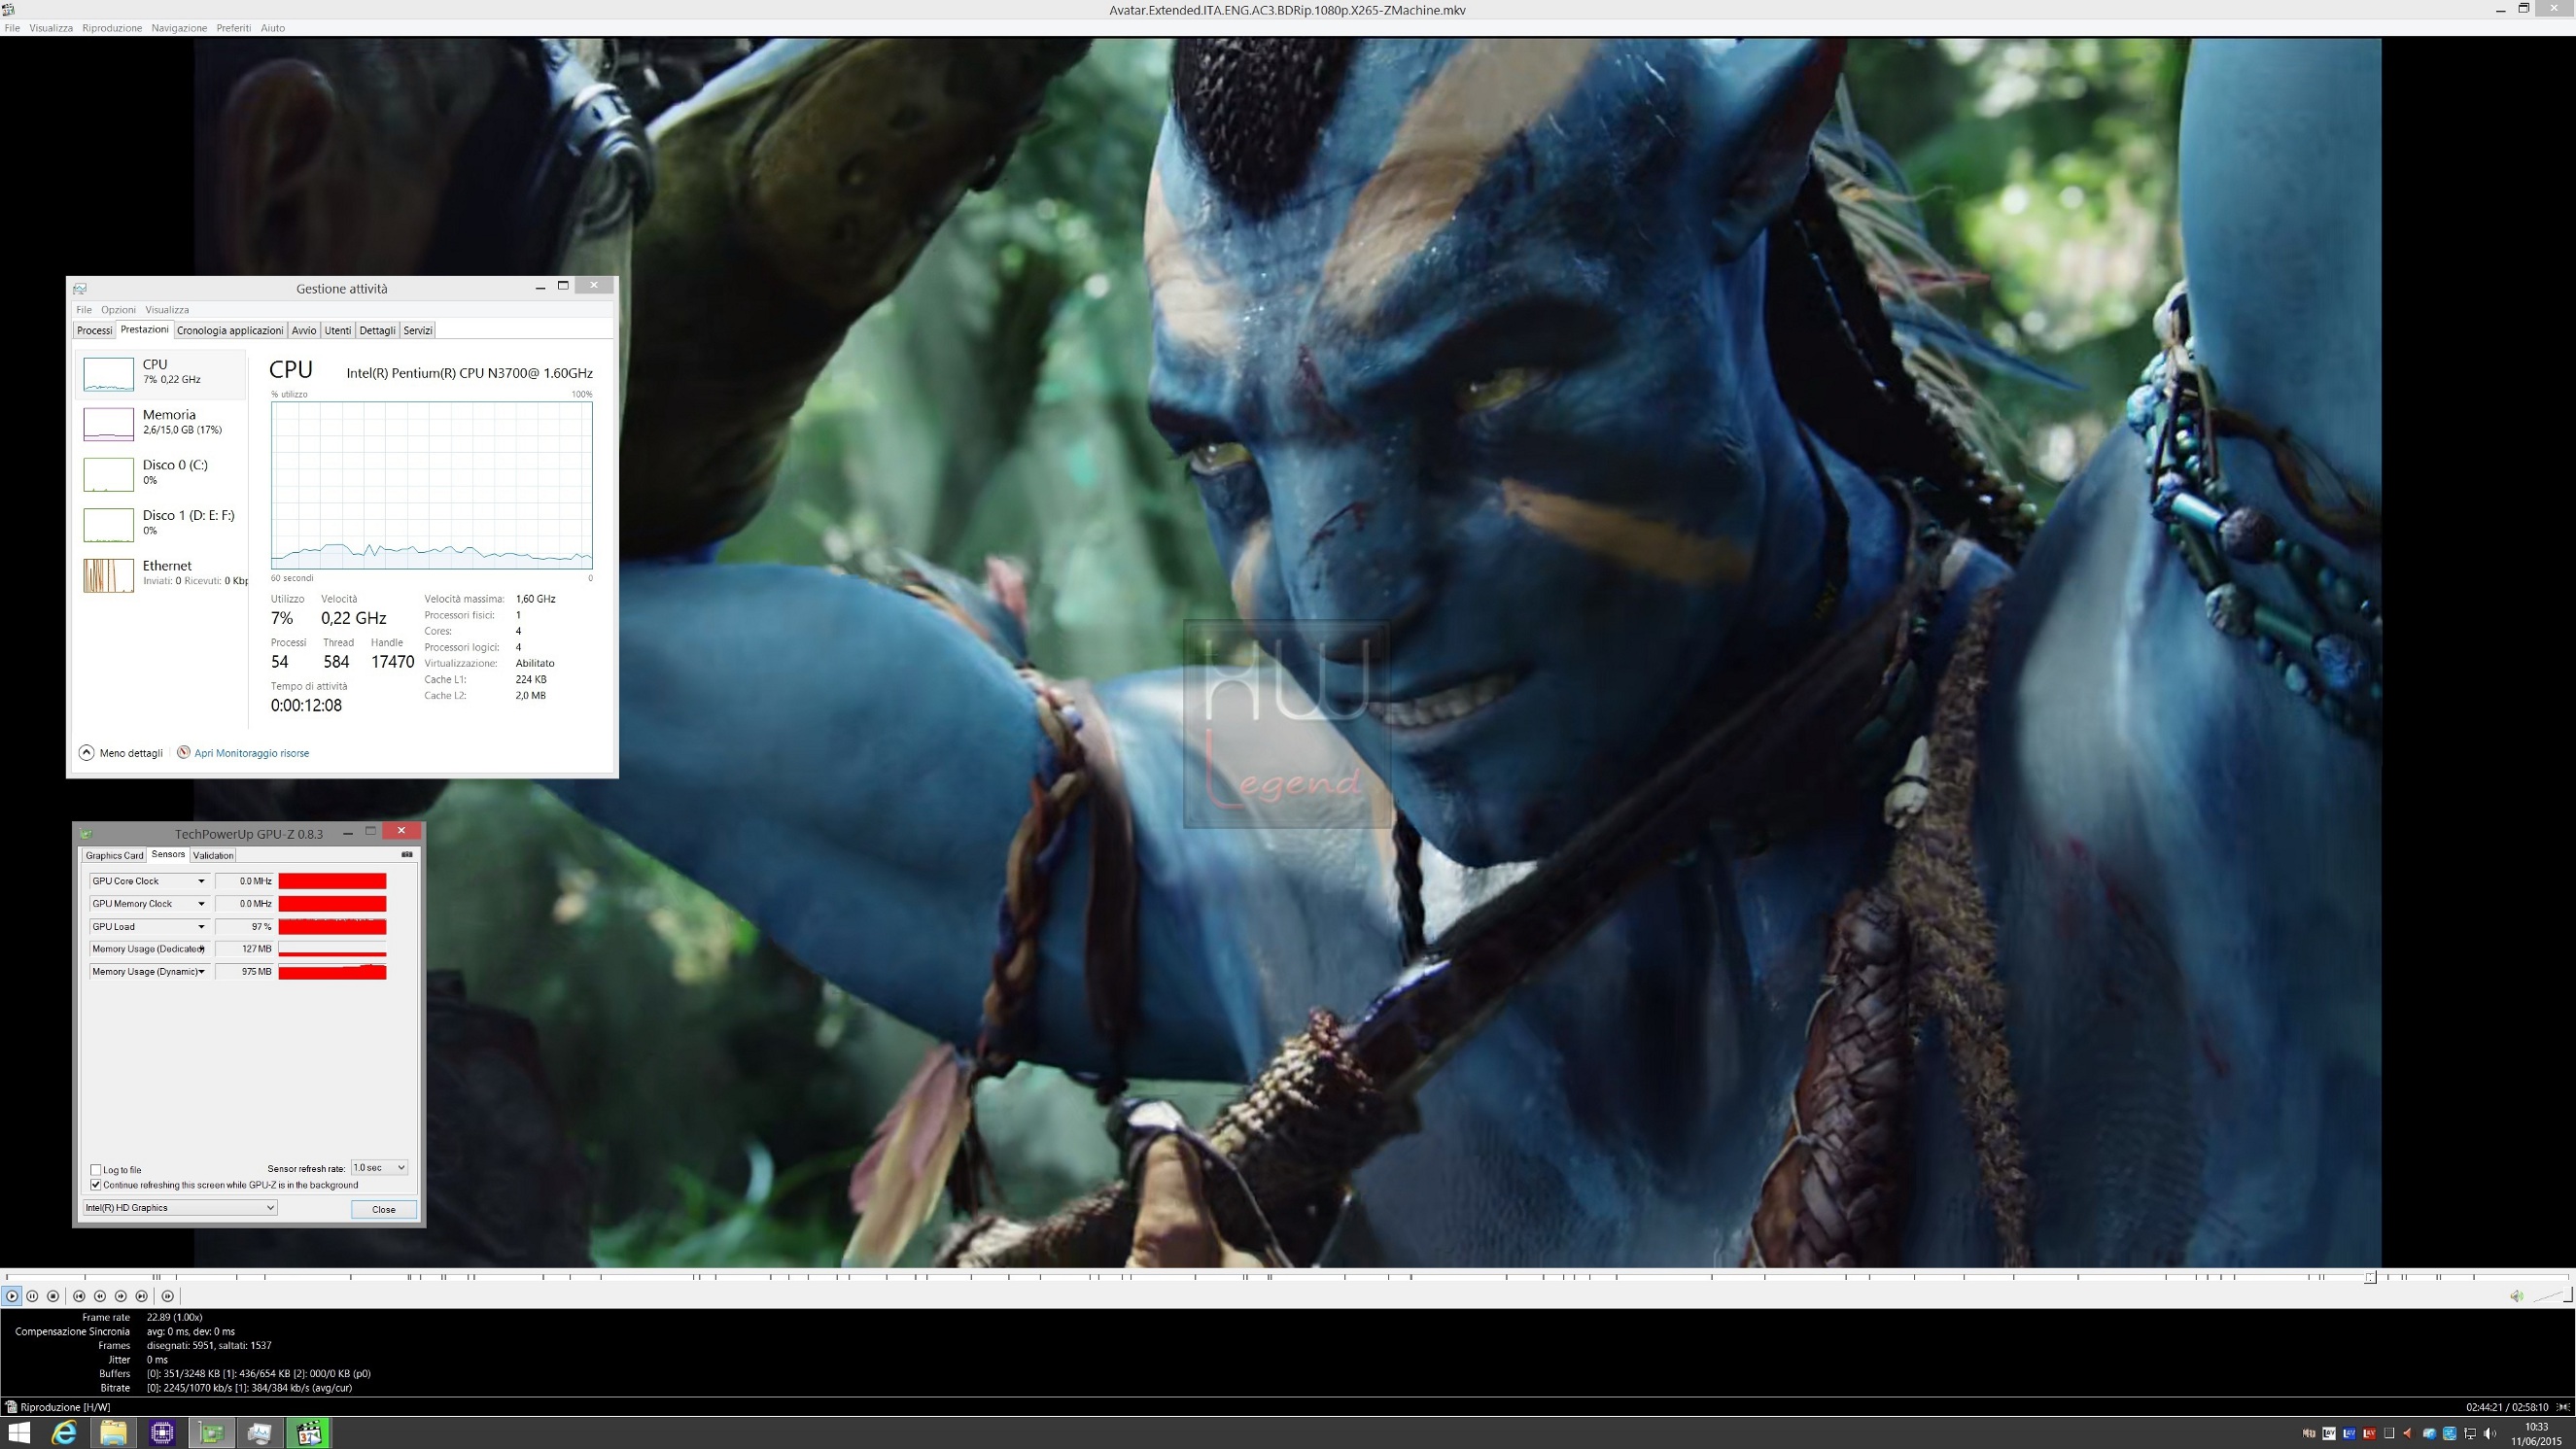Viewport: 2576px width, 1449px height.
Task: Click the seek bar position thumb
Action: point(2370,1277)
